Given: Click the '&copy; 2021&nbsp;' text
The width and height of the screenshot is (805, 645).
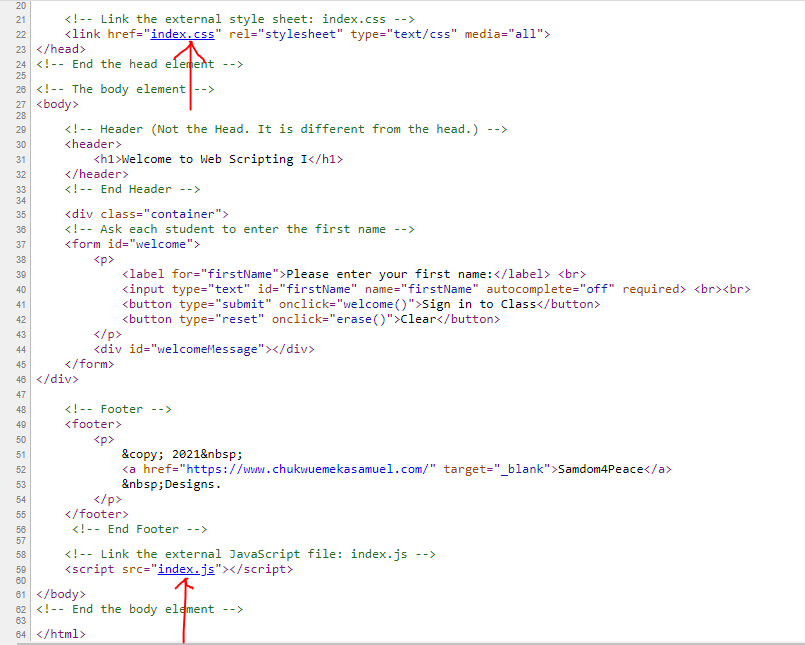Looking at the screenshot, I should coord(182,454).
